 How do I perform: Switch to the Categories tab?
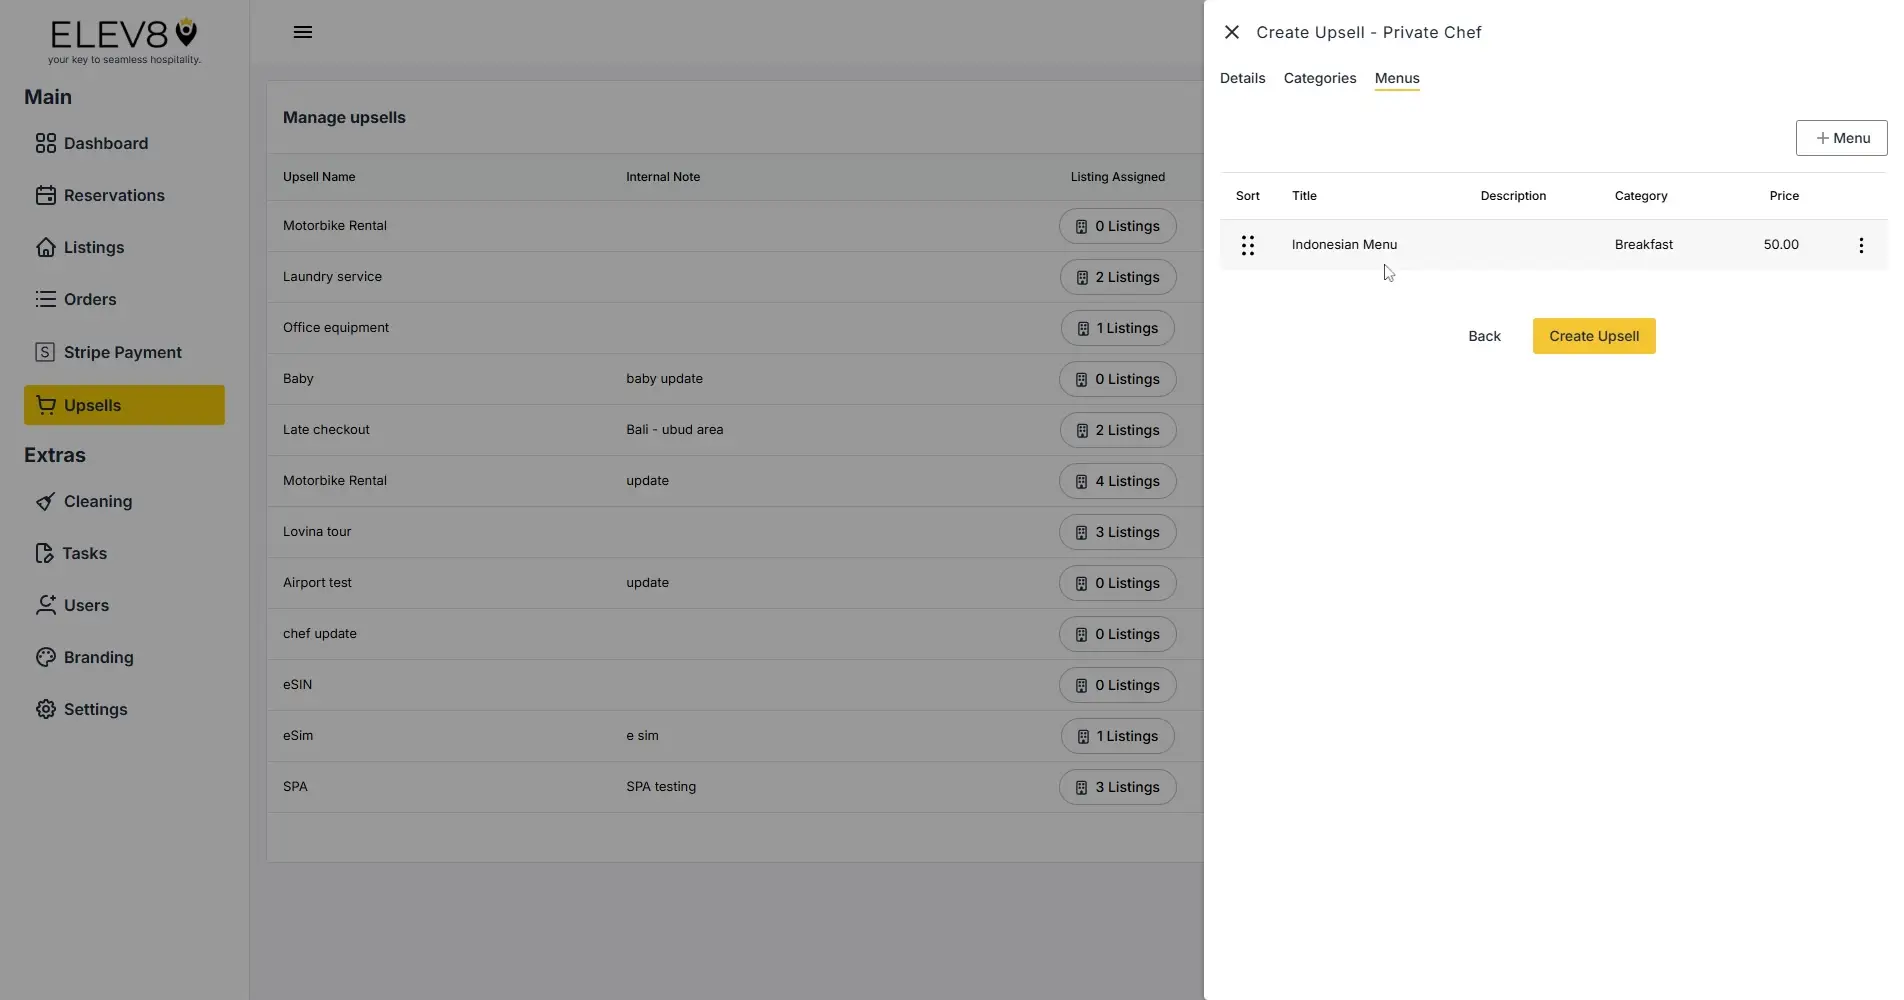1319,78
